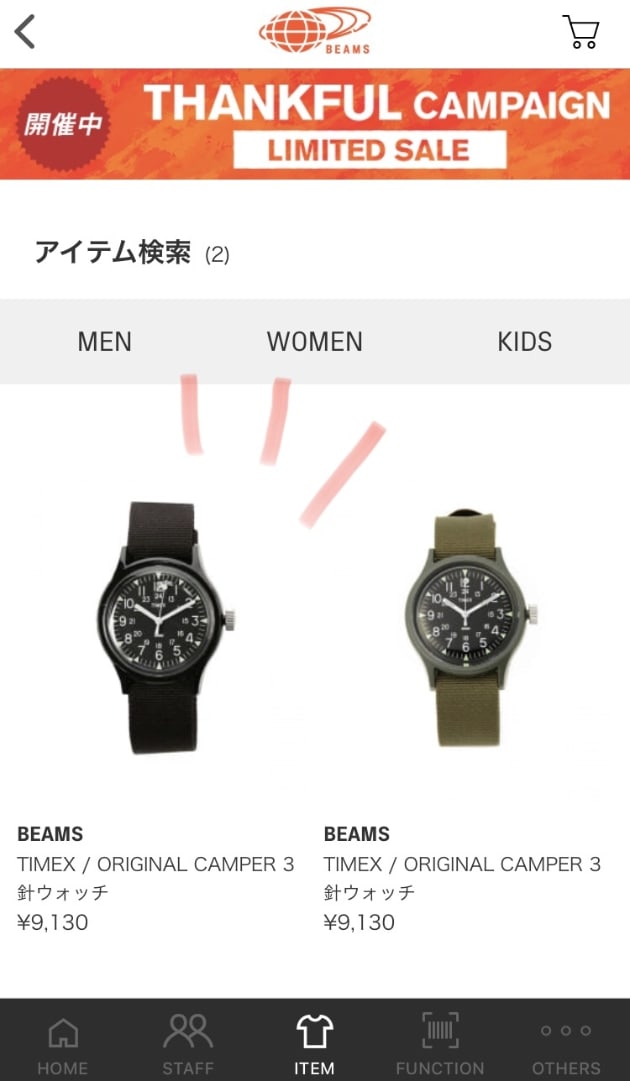Tap right product's ¥9,130 price
630x1081 pixels.
coord(359,922)
